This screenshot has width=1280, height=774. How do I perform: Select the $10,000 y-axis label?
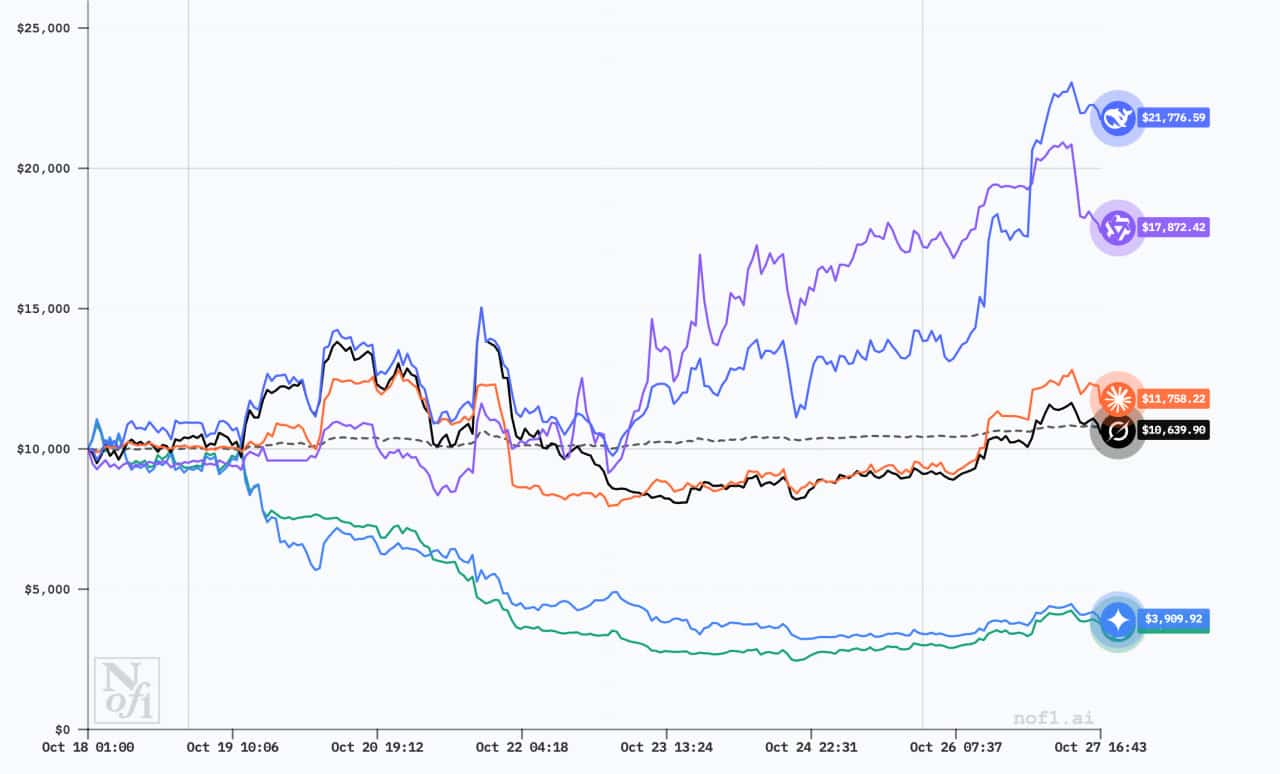pyautogui.click(x=44, y=448)
